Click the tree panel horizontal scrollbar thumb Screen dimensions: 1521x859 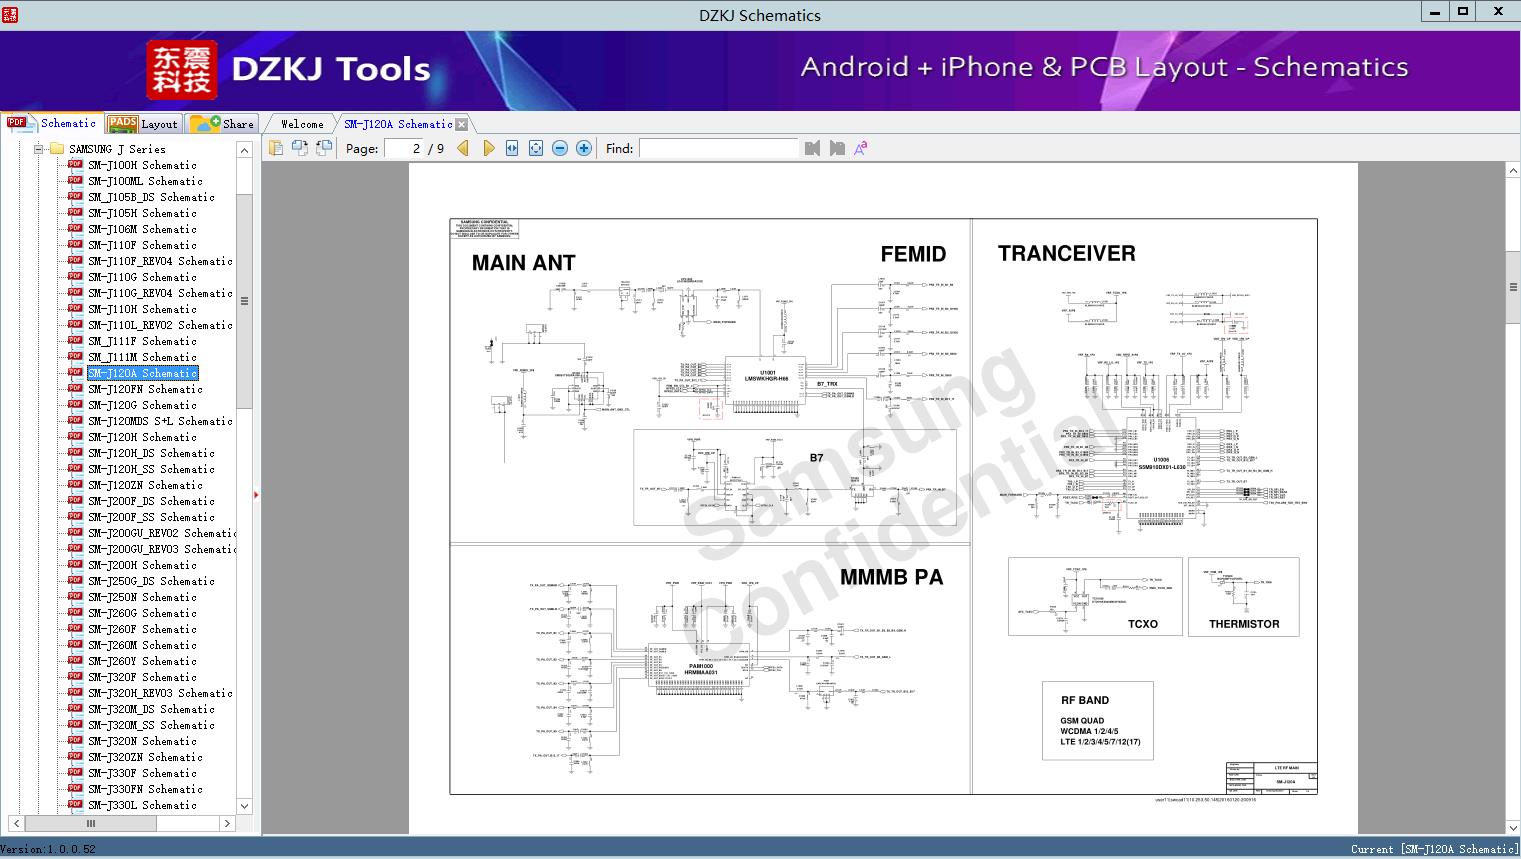(x=91, y=823)
